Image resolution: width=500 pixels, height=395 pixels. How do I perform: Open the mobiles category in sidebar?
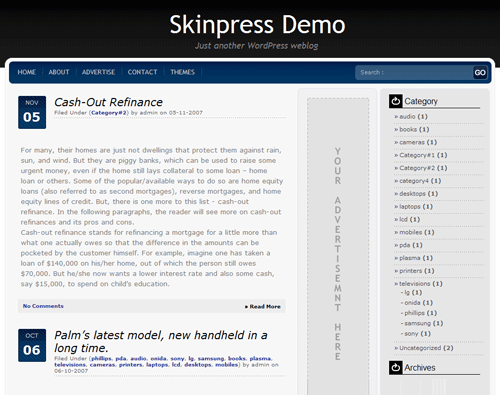pos(411,232)
